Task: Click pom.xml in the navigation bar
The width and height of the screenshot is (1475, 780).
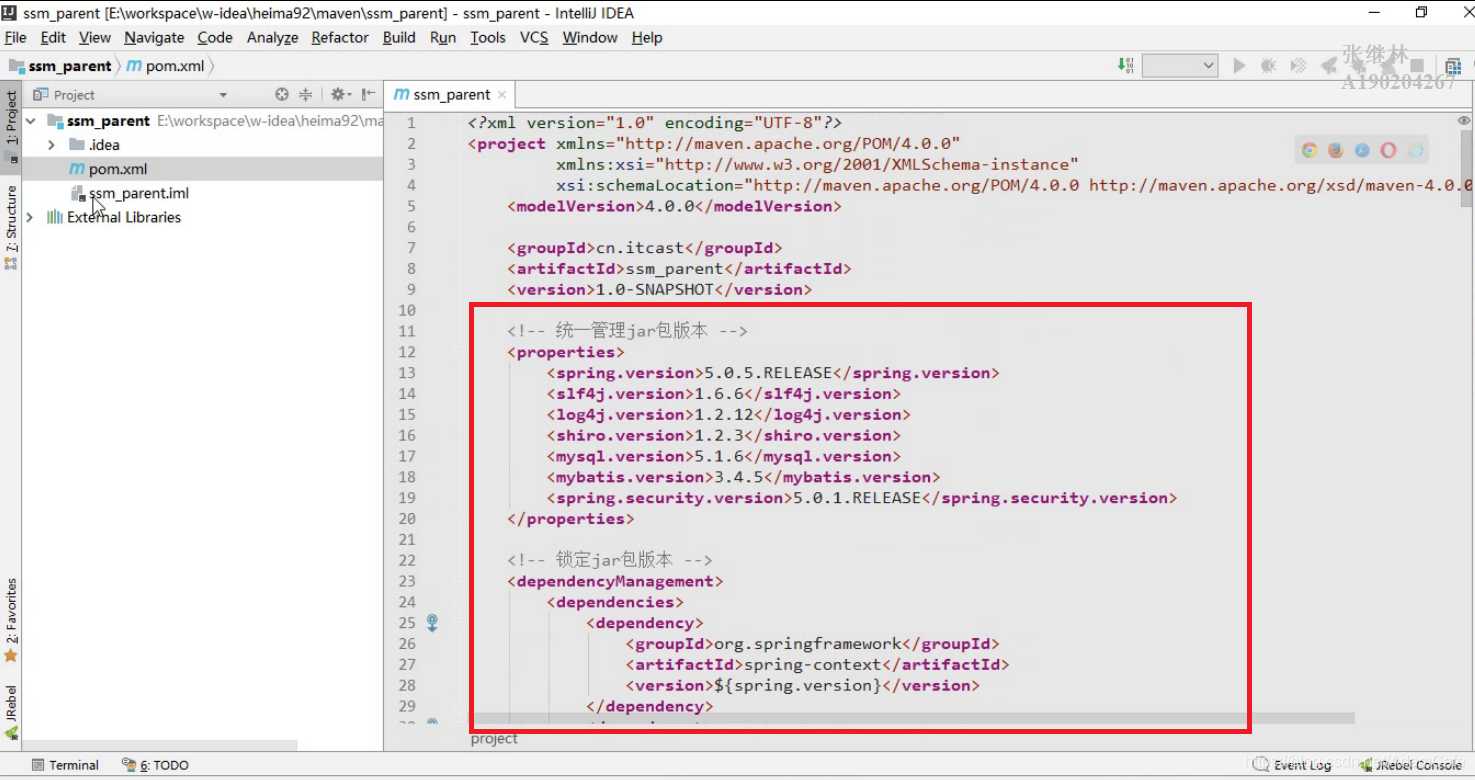Action: click(x=166, y=66)
